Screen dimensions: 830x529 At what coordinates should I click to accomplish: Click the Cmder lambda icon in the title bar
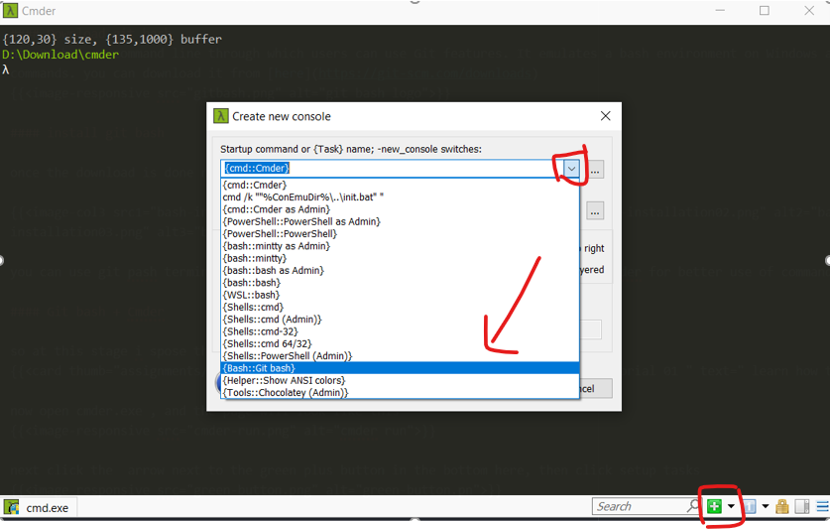(x=10, y=11)
